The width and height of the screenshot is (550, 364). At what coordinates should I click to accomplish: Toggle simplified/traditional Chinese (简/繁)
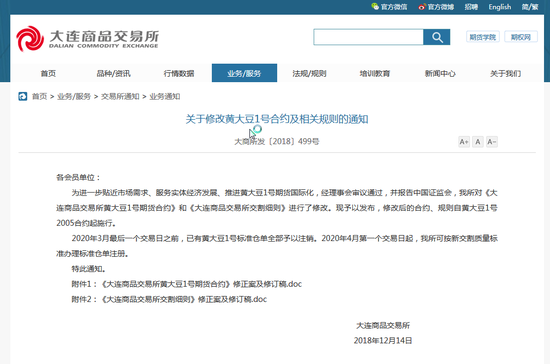530,7
